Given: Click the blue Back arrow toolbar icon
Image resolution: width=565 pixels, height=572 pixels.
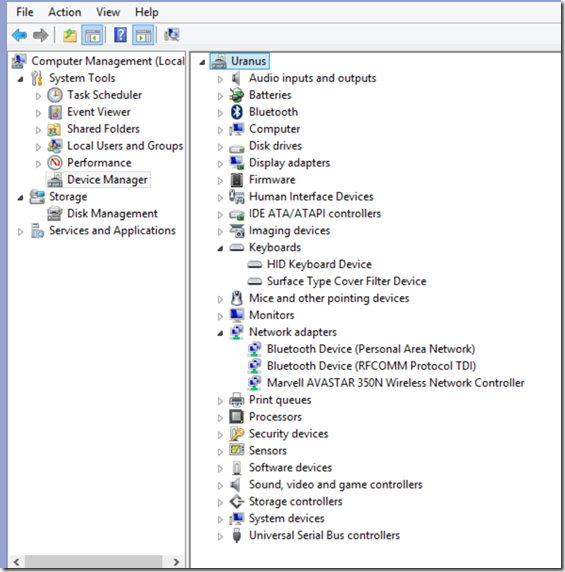Looking at the screenshot, I should click(19, 35).
